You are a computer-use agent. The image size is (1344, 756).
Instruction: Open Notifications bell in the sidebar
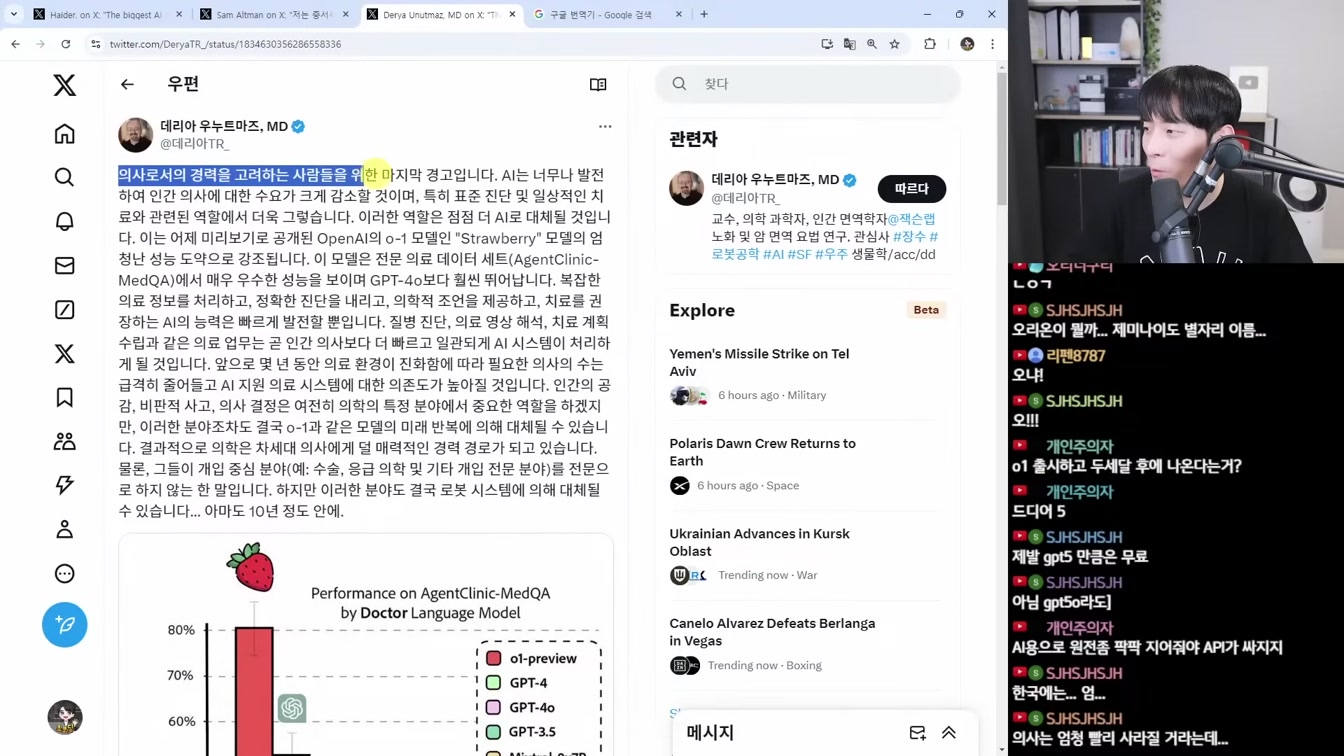coord(65,221)
